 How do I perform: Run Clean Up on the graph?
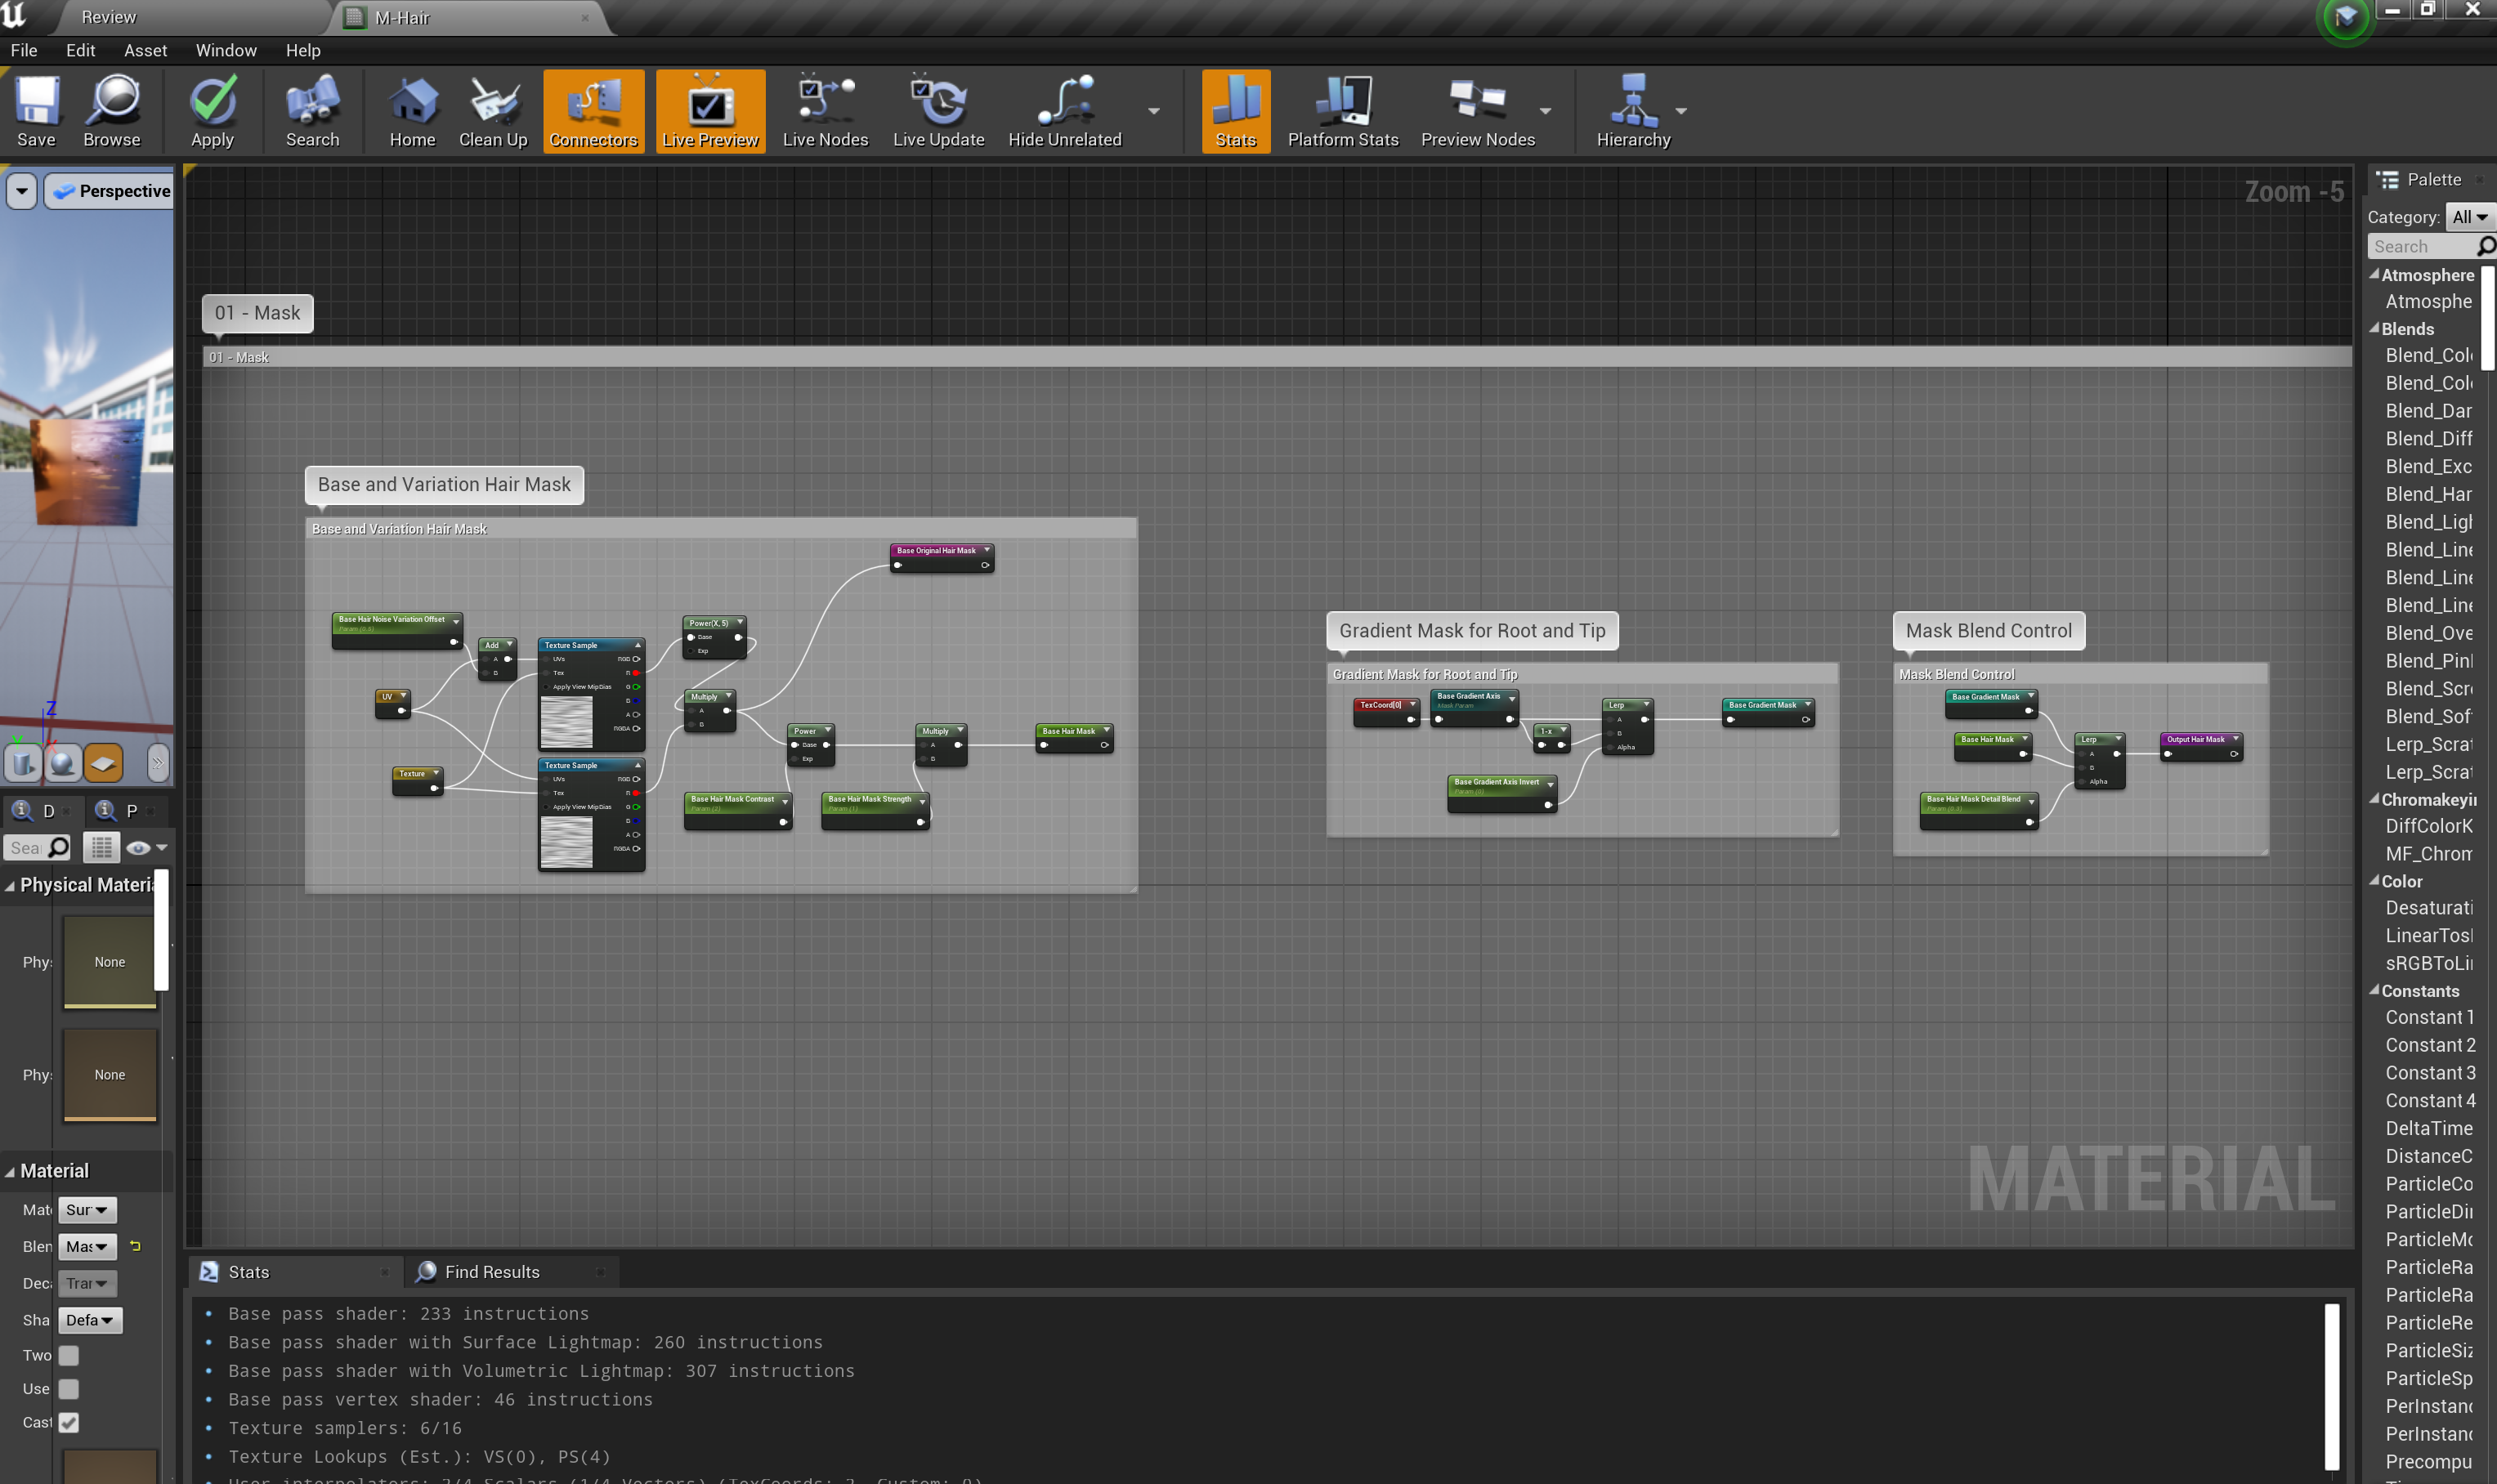pyautogui.click(x=493, y=111)
